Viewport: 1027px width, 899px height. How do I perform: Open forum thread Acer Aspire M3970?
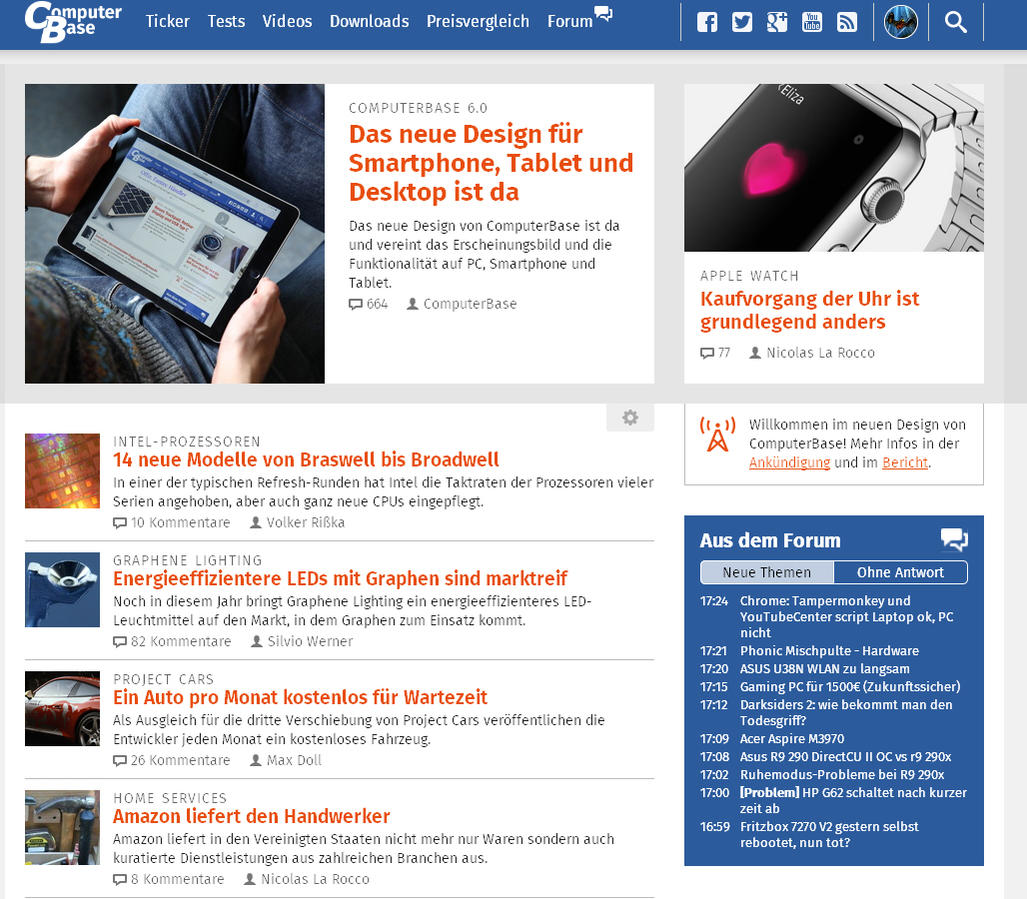(x=792, y=739)
